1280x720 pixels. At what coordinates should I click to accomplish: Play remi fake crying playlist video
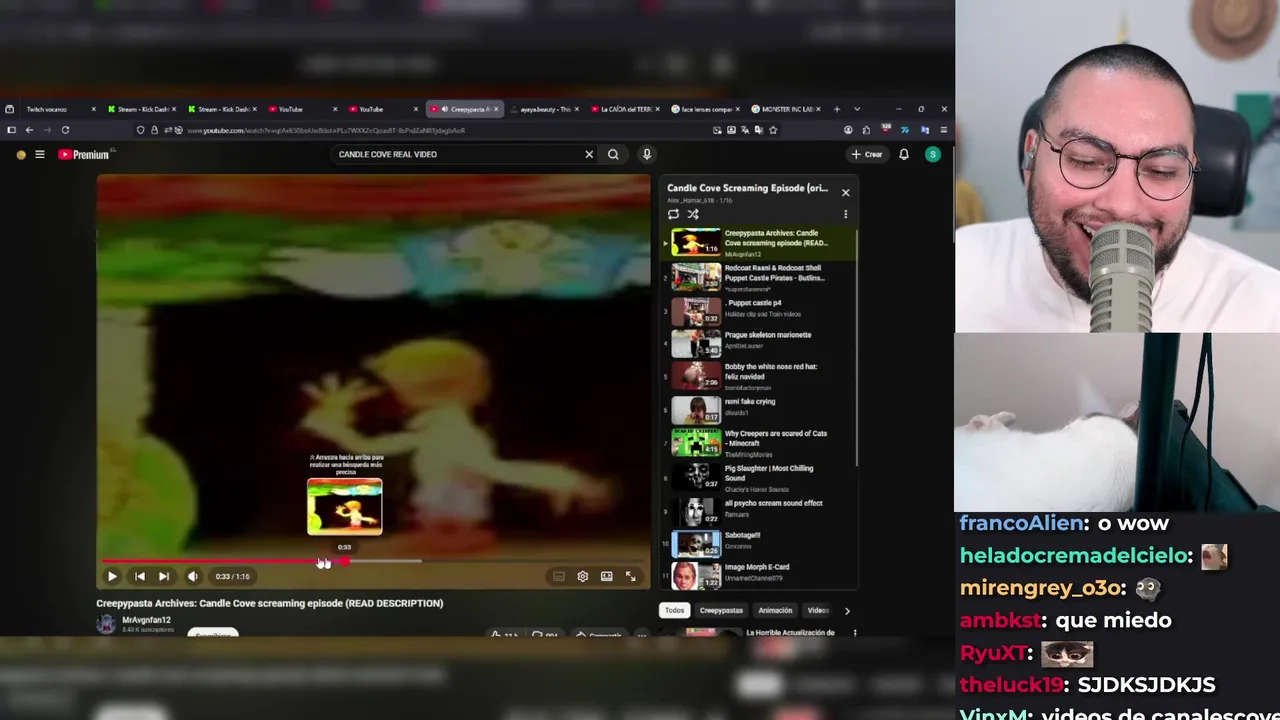pyautogui.click(x=758, y=408)
